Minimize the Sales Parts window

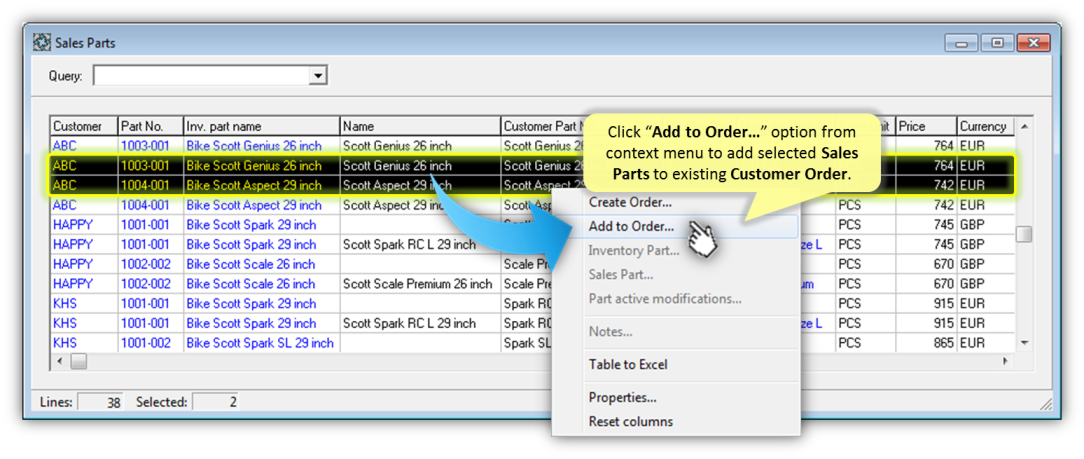tap(962, 43)
